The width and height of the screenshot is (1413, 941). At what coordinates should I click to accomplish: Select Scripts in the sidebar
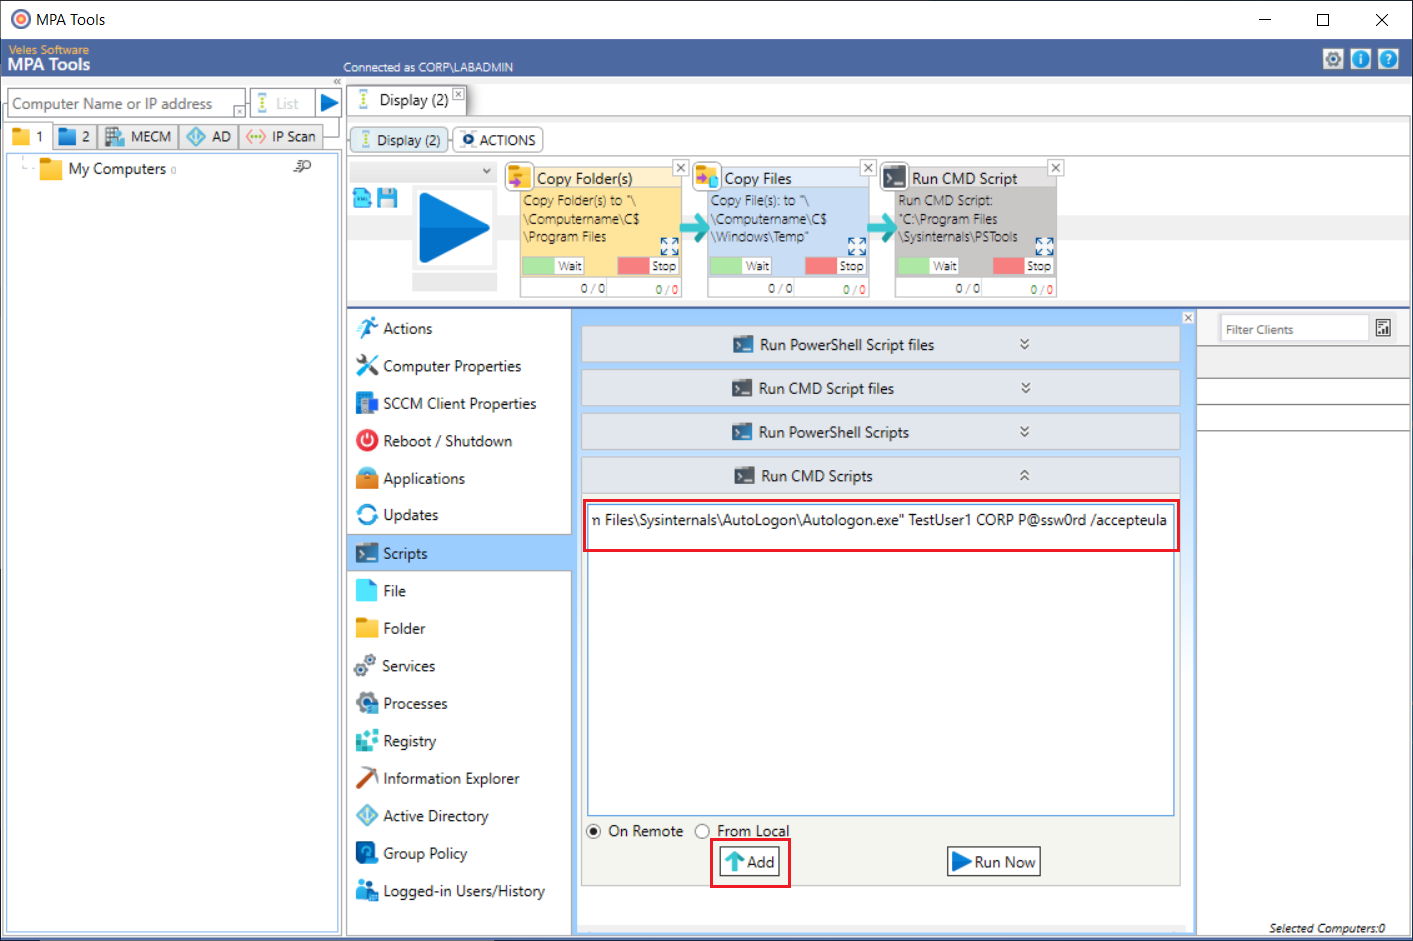click(459, 553)
